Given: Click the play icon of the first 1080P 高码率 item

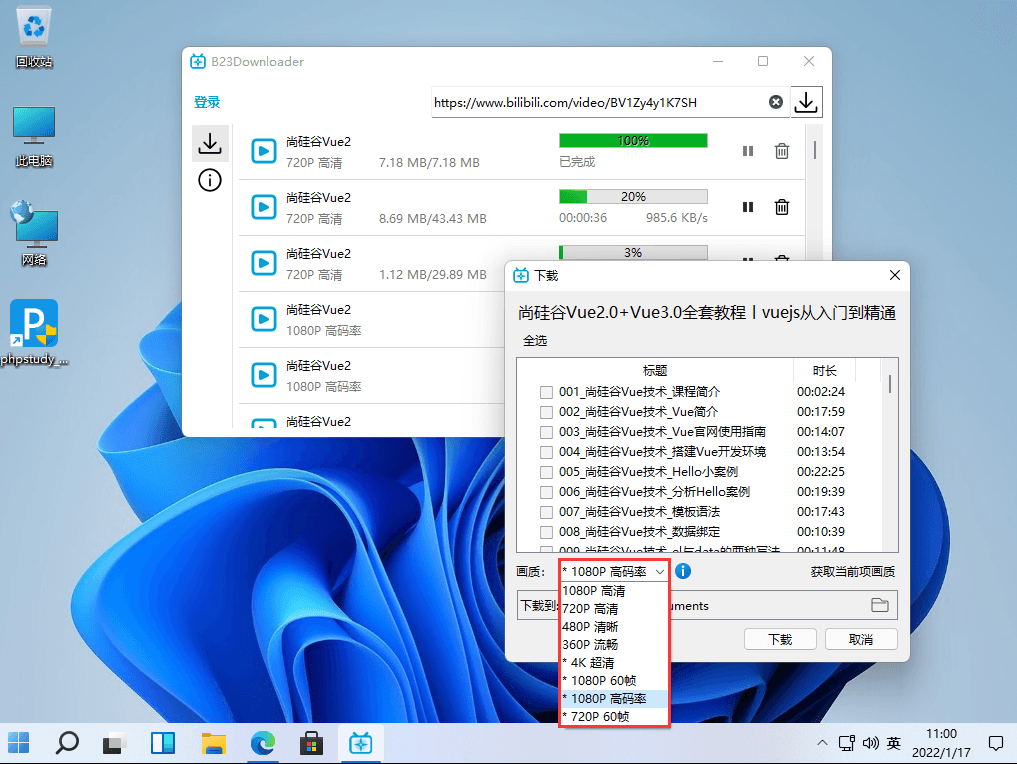Looking at the screenshot, I should click(x=264, y=319).
